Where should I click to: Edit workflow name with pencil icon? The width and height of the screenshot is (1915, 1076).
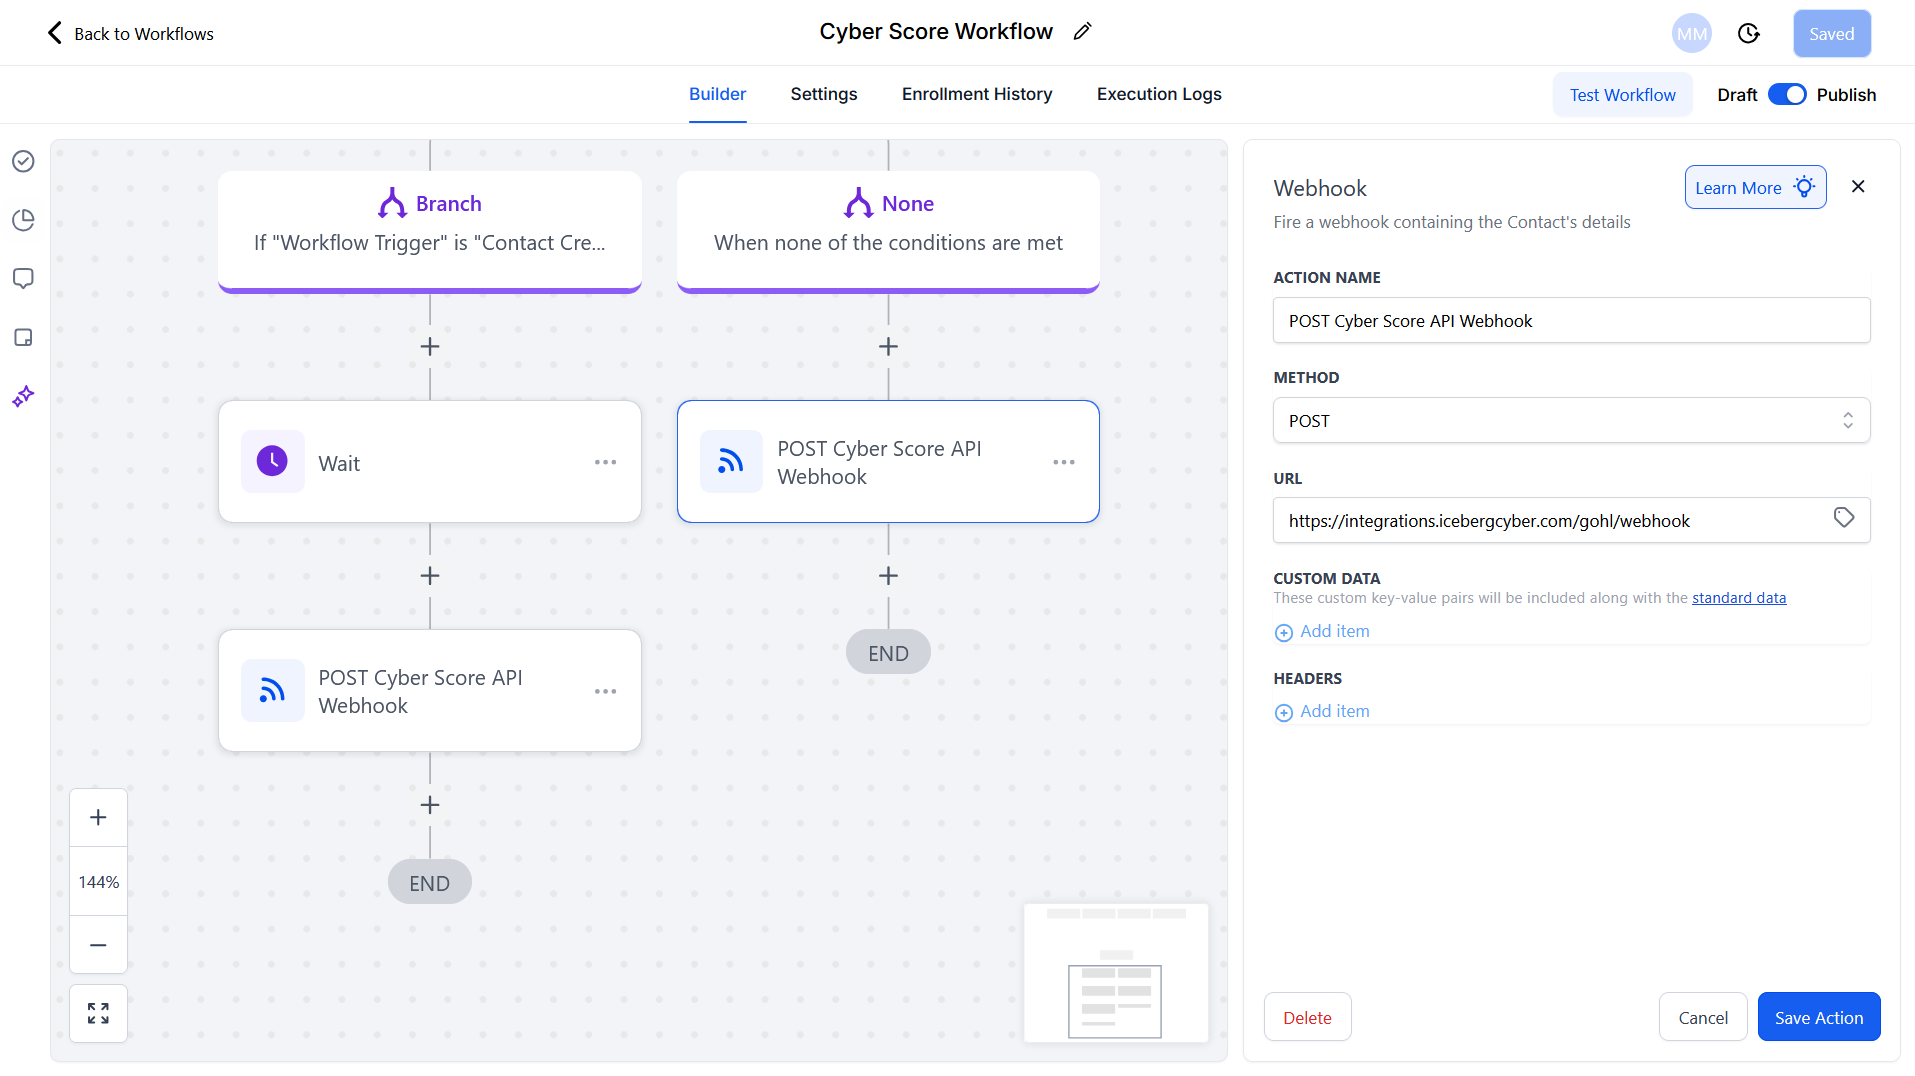(1082, 32)
